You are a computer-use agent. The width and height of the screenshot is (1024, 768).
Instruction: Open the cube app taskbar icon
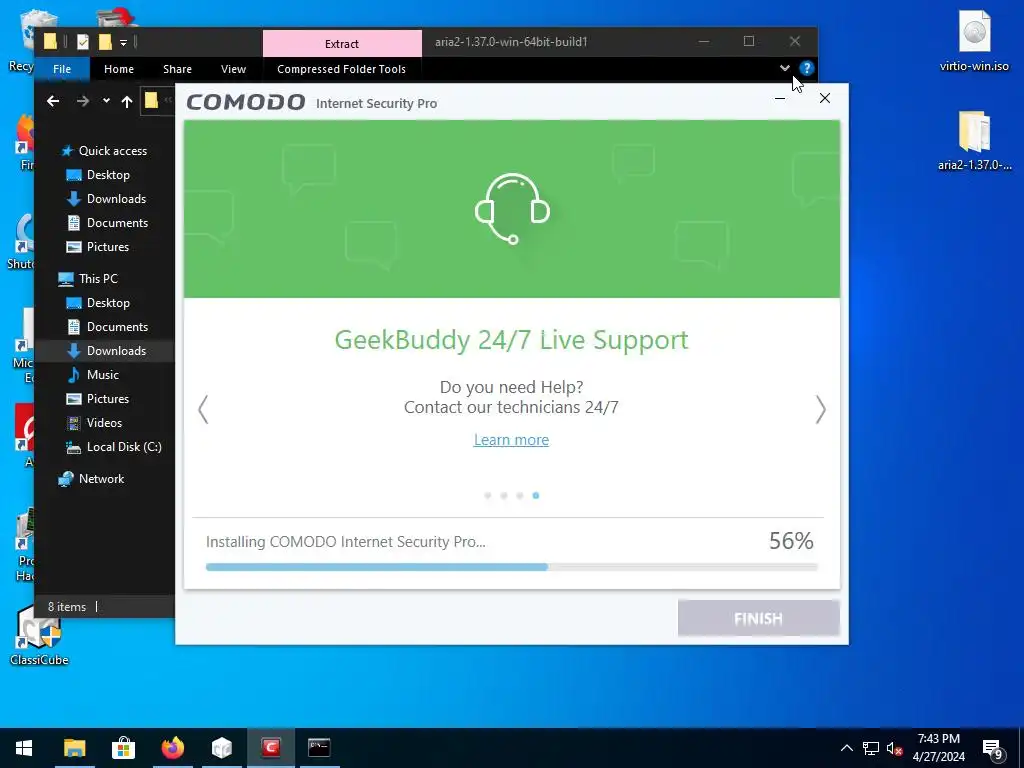(x=222, y=748)
